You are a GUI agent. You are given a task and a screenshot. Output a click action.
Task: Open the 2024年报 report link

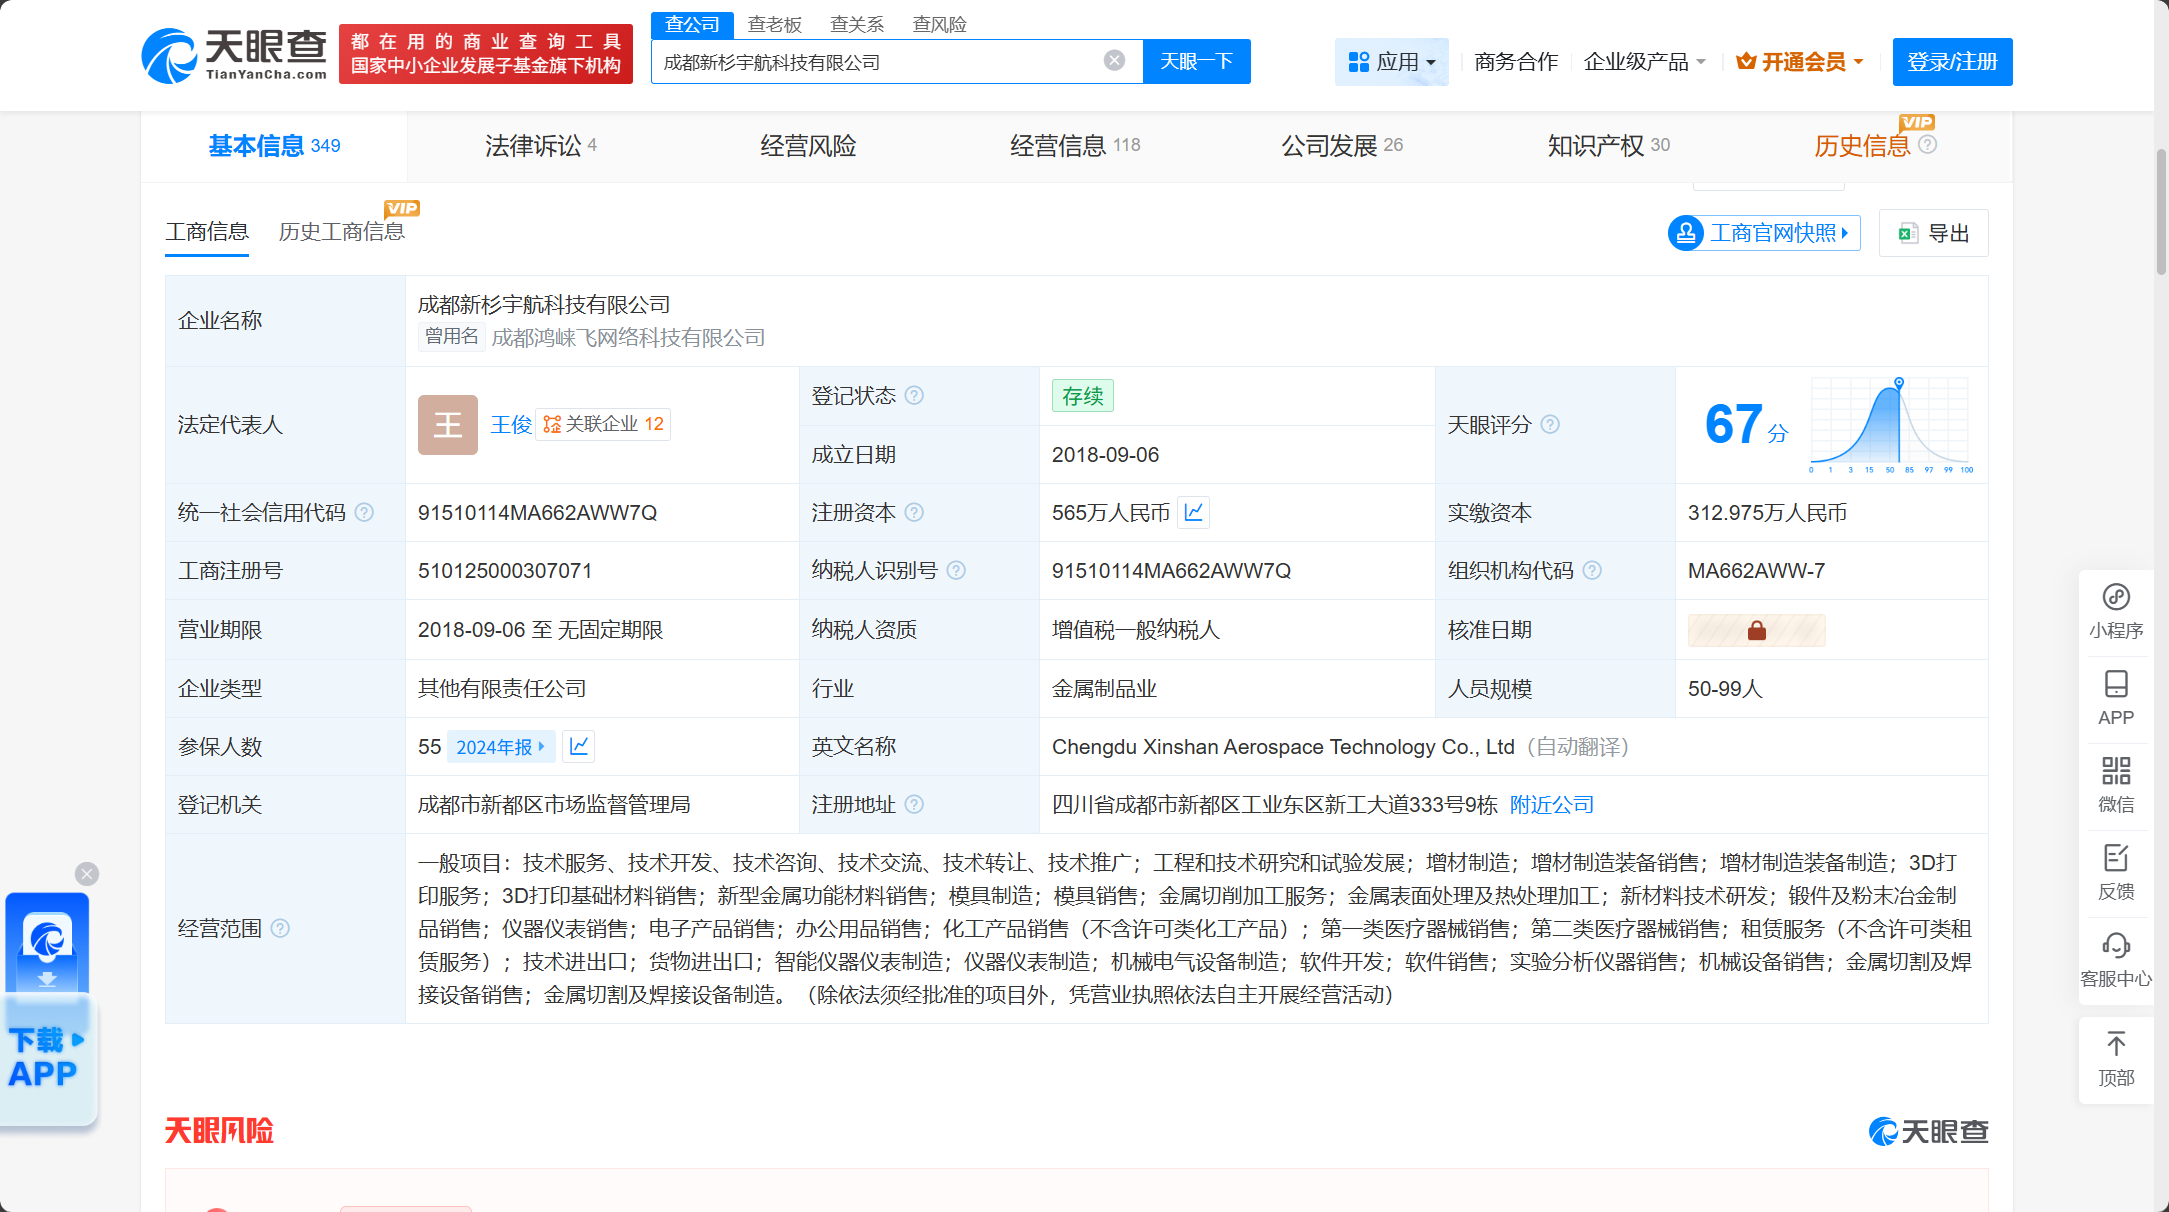pyautogui.click(x=499, y=747)
